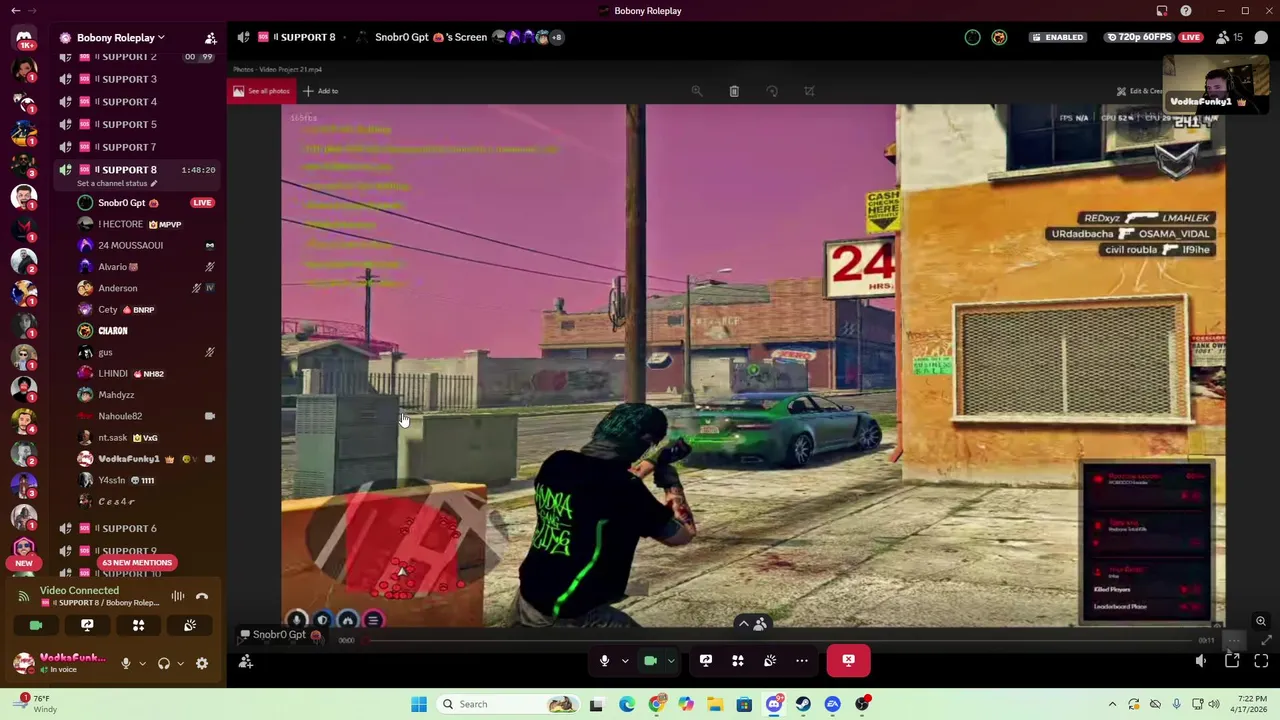Stop watching stream red button

848,660
